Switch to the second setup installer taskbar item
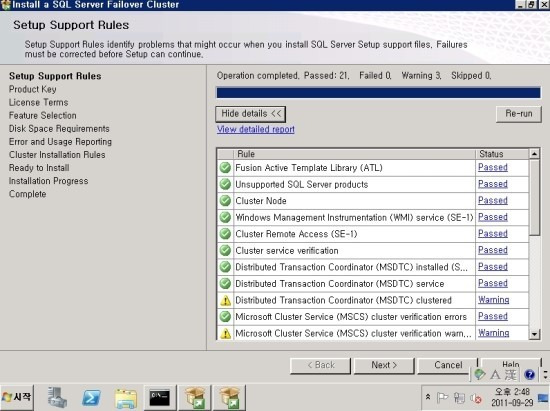 point(229,398)
